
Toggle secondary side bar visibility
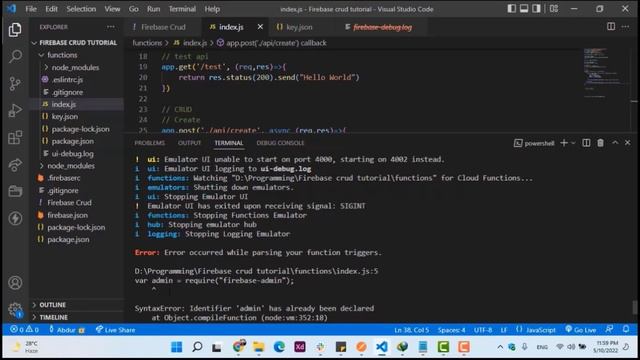(x=536, y=9)
